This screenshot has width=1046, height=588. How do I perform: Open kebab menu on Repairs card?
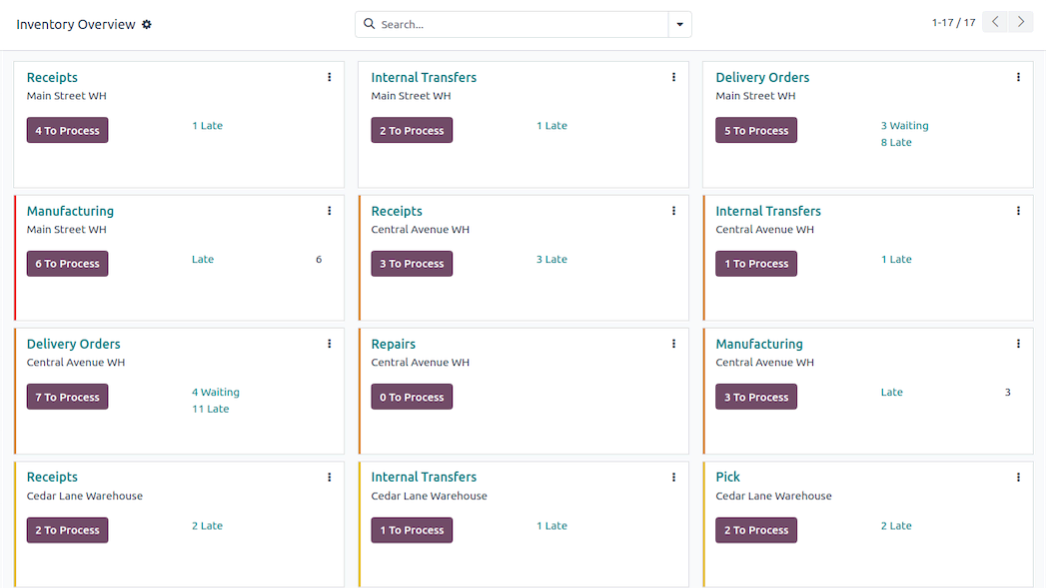(x=674, y=344)
